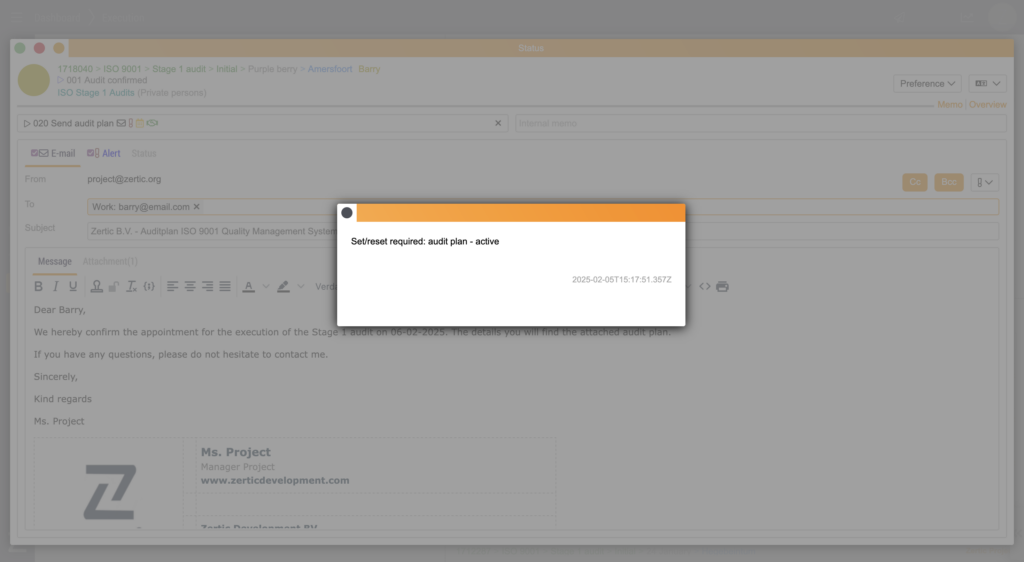Align message text to the left
This screenshot has width=1024, height=562.
173,287
